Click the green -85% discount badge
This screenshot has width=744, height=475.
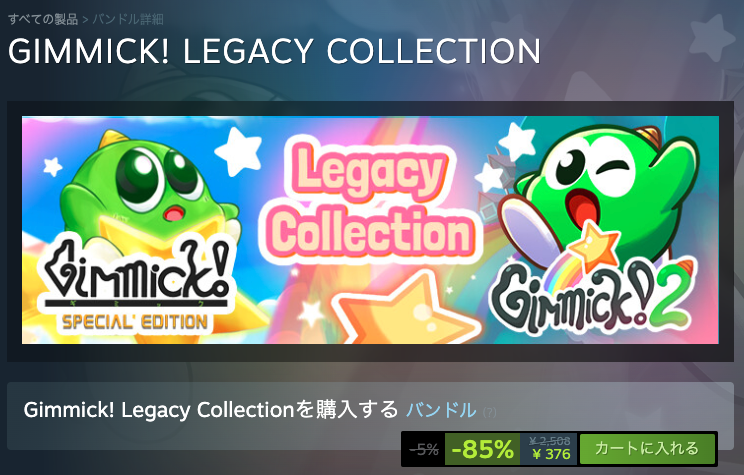(482, 449)
